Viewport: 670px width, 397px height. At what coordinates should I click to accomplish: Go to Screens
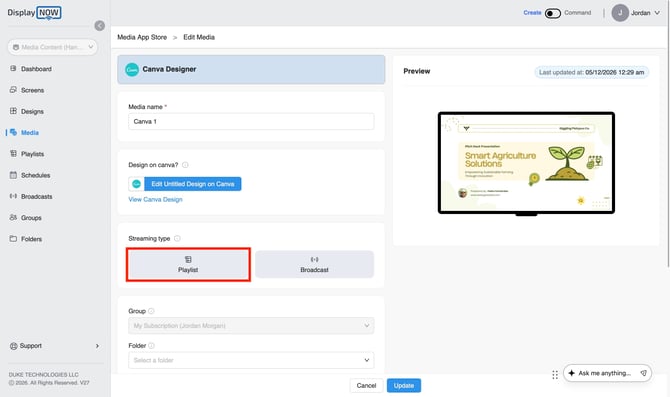(32, 90)
